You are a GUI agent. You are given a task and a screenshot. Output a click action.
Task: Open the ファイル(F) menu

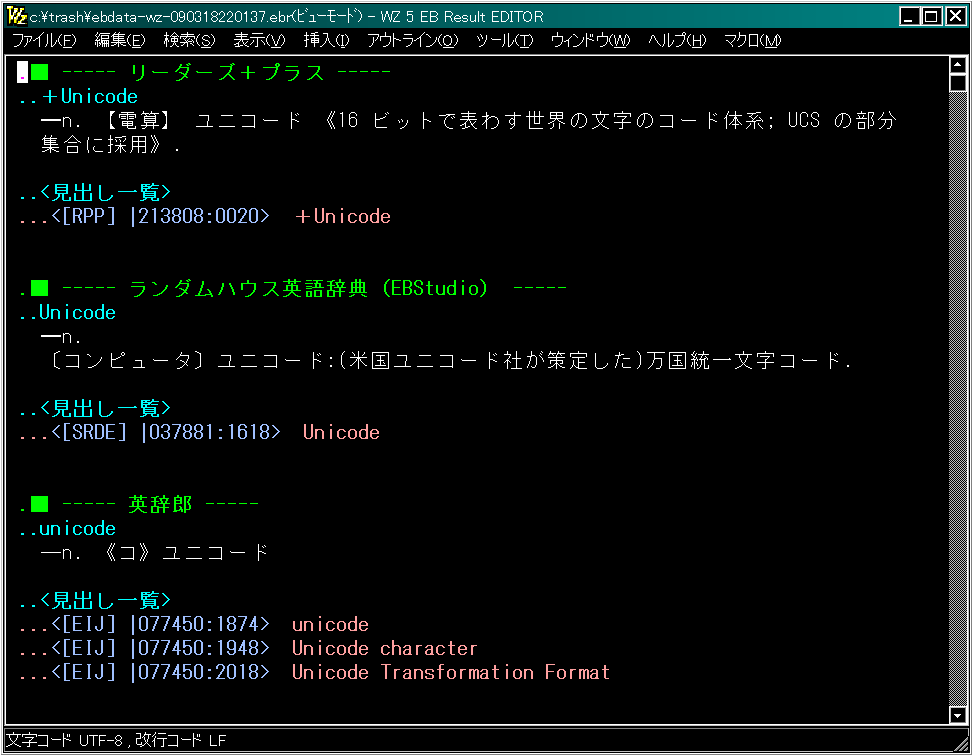(44, 40)
